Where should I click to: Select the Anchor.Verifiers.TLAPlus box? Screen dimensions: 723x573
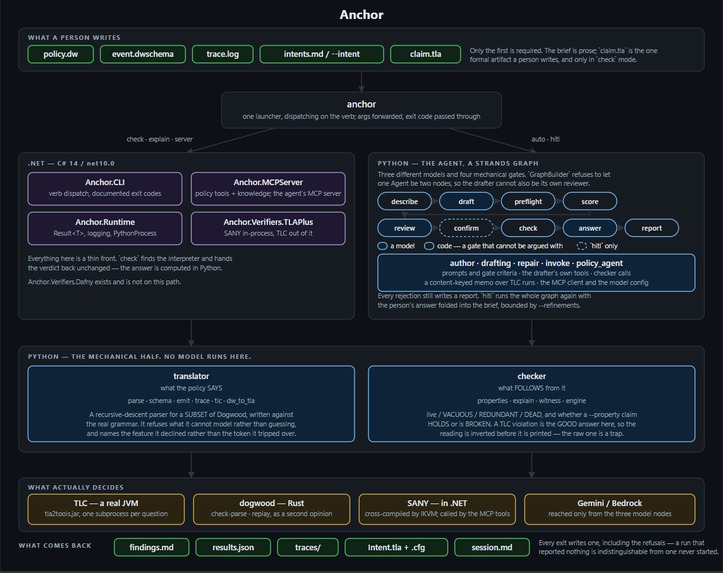pos(268,228)
